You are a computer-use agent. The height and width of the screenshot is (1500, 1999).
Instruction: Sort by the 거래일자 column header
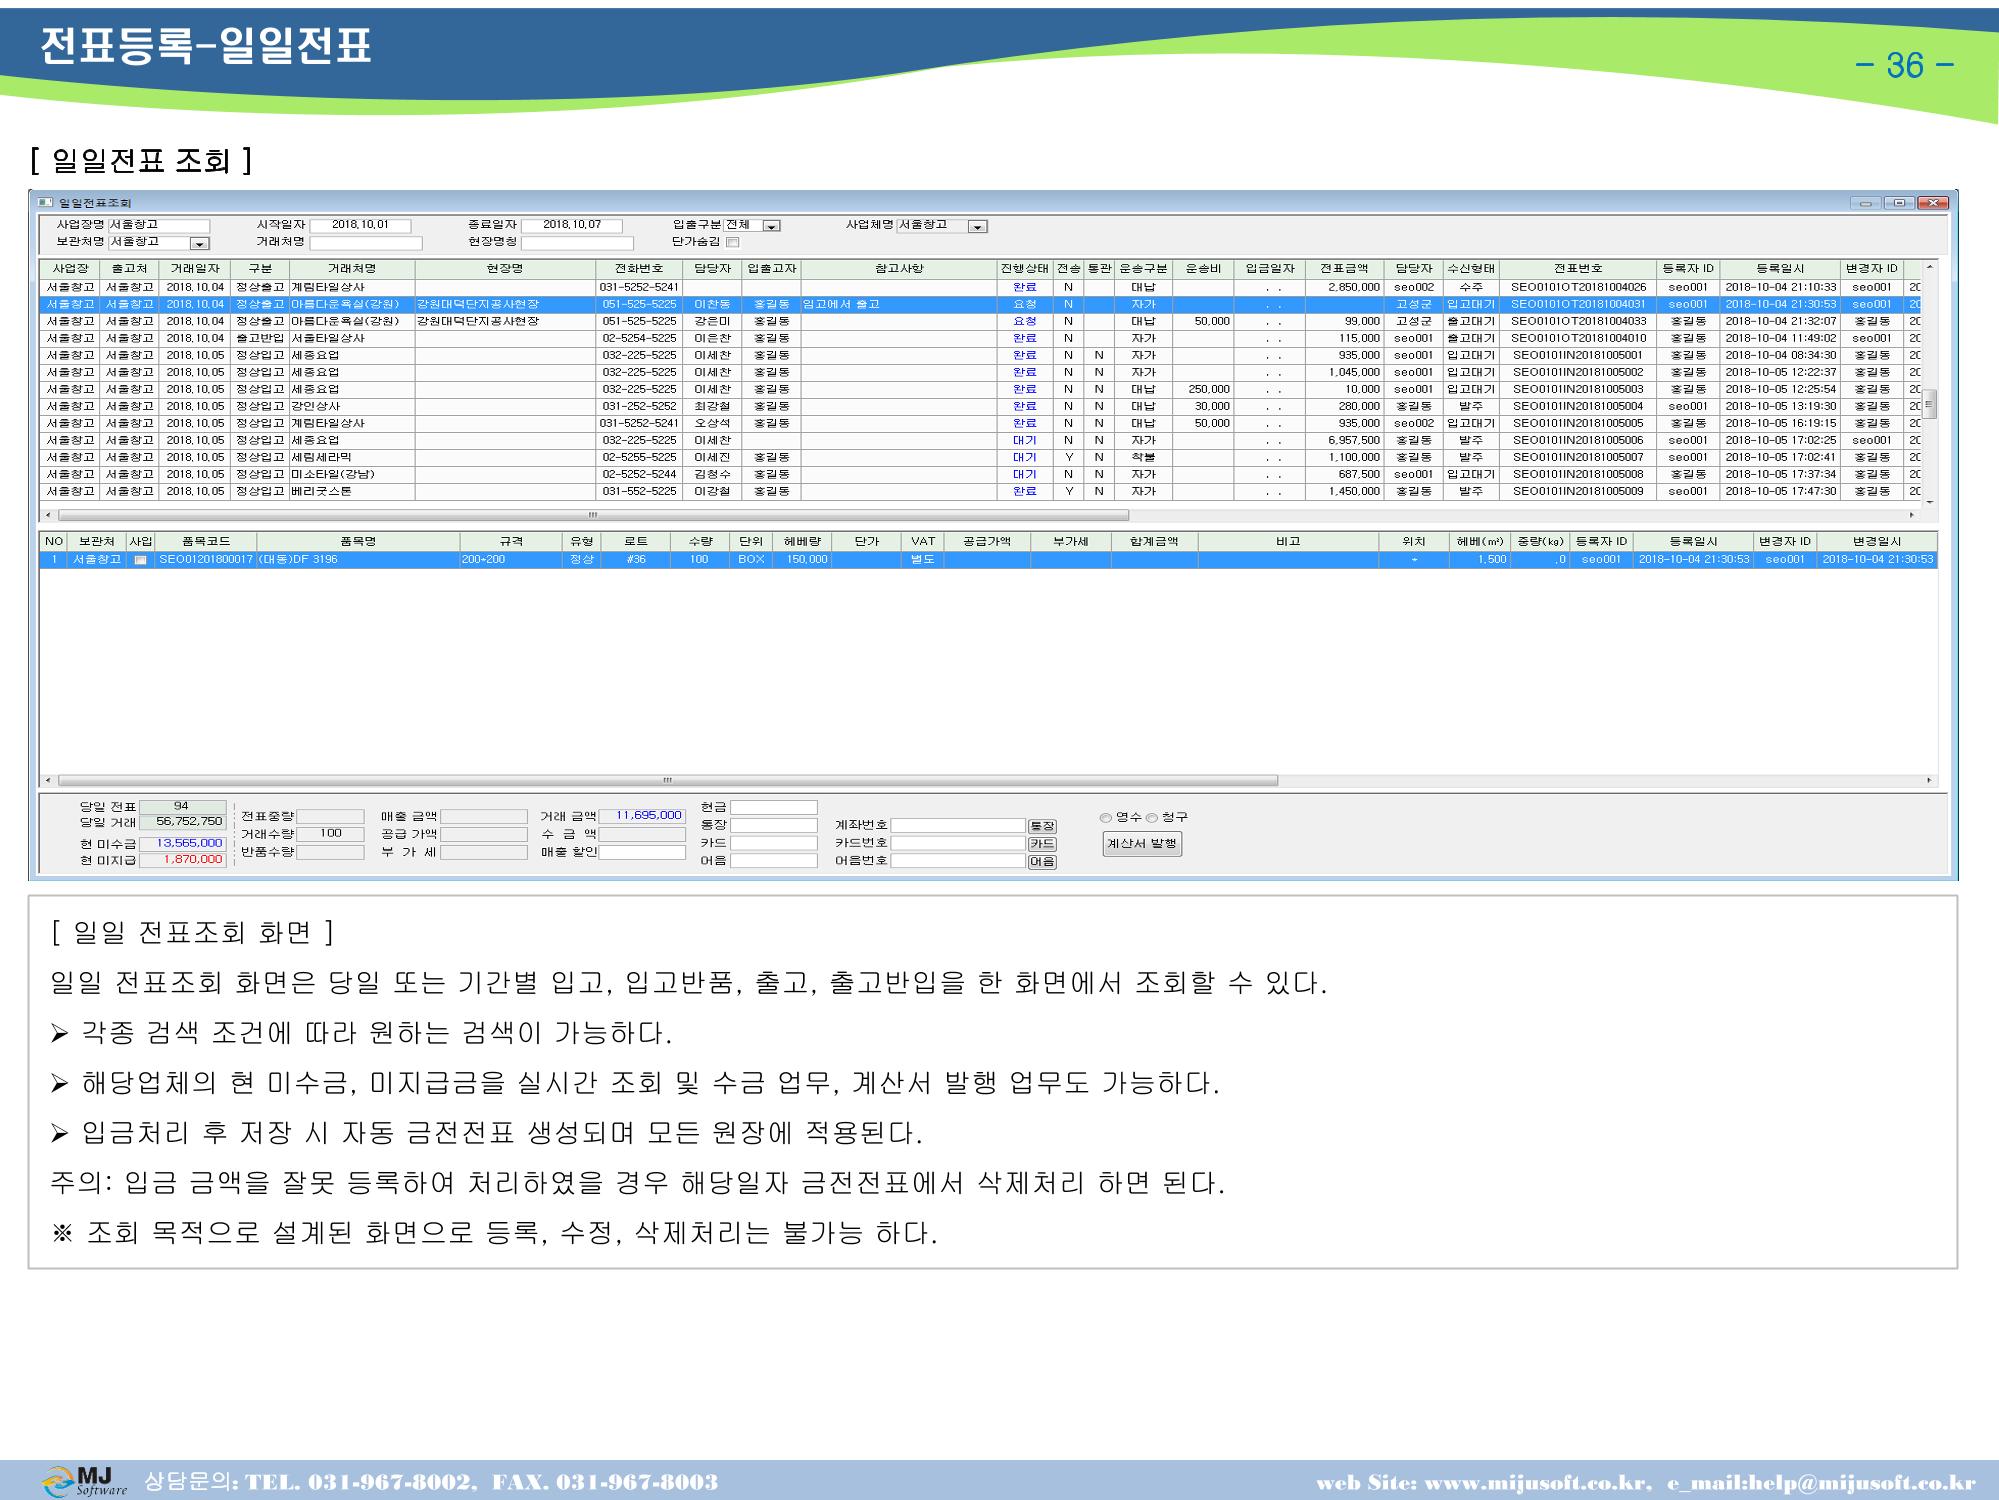pos(195,269)
